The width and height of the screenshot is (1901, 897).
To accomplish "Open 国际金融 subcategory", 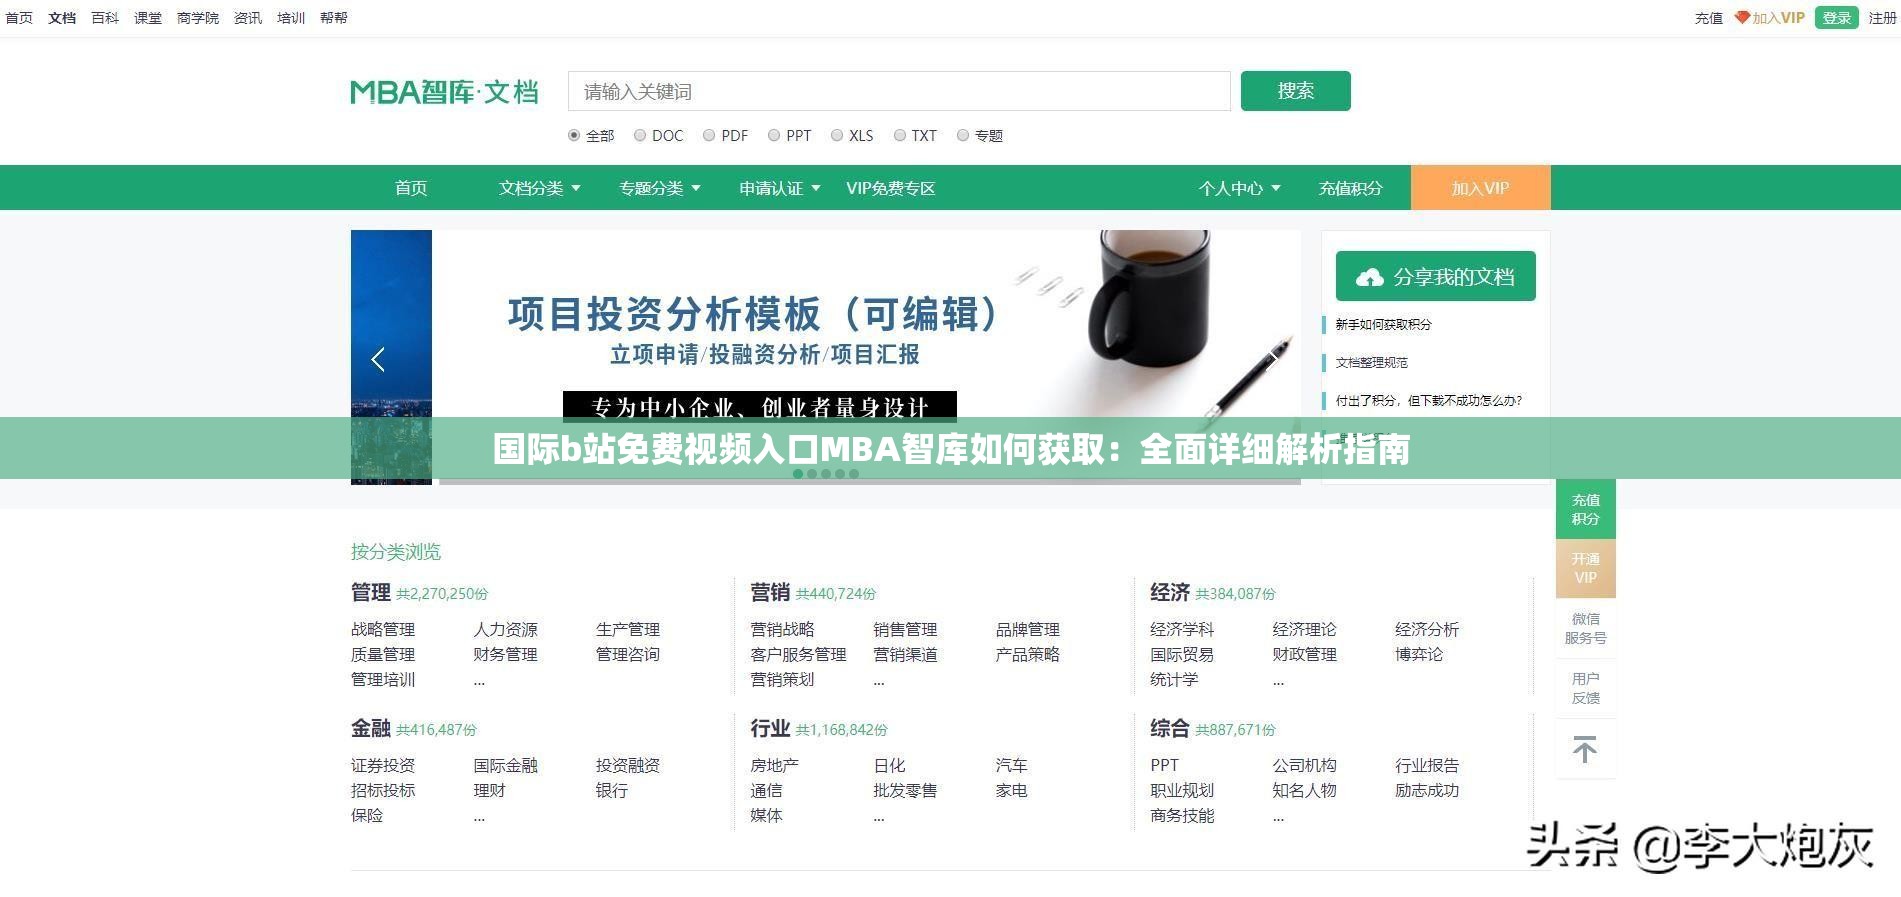I will (x=506, y=765).
